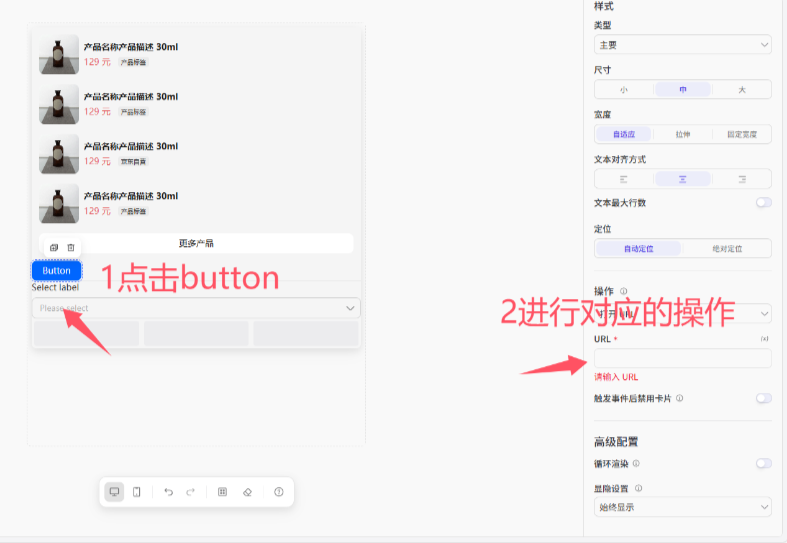Switch to mobile preview mode icon
This screenshot has height=543, width=787.
pos(137,492)
